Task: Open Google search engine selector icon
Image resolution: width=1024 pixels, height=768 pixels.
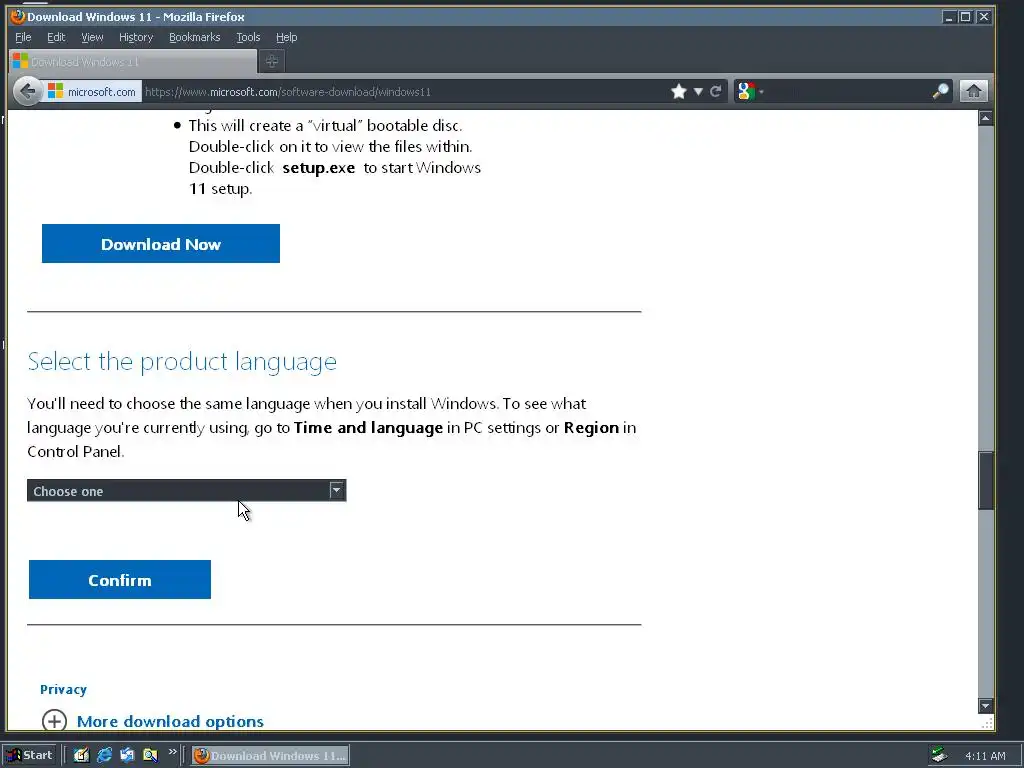Action: 746,91
